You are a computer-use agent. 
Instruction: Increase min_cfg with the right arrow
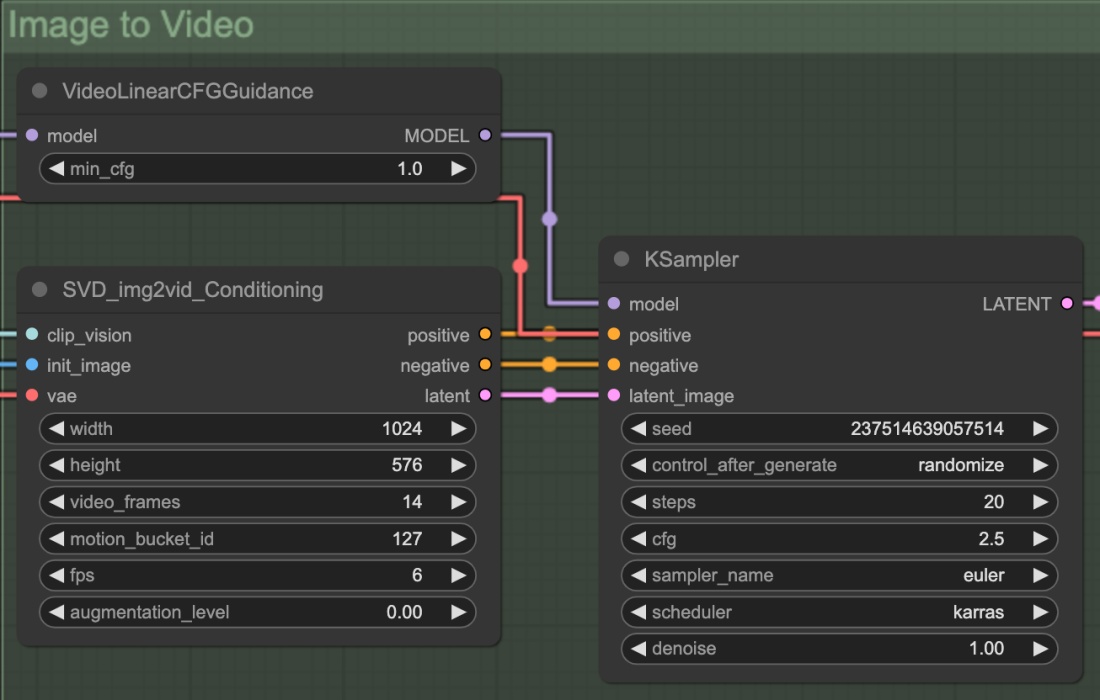coord(458,169)
